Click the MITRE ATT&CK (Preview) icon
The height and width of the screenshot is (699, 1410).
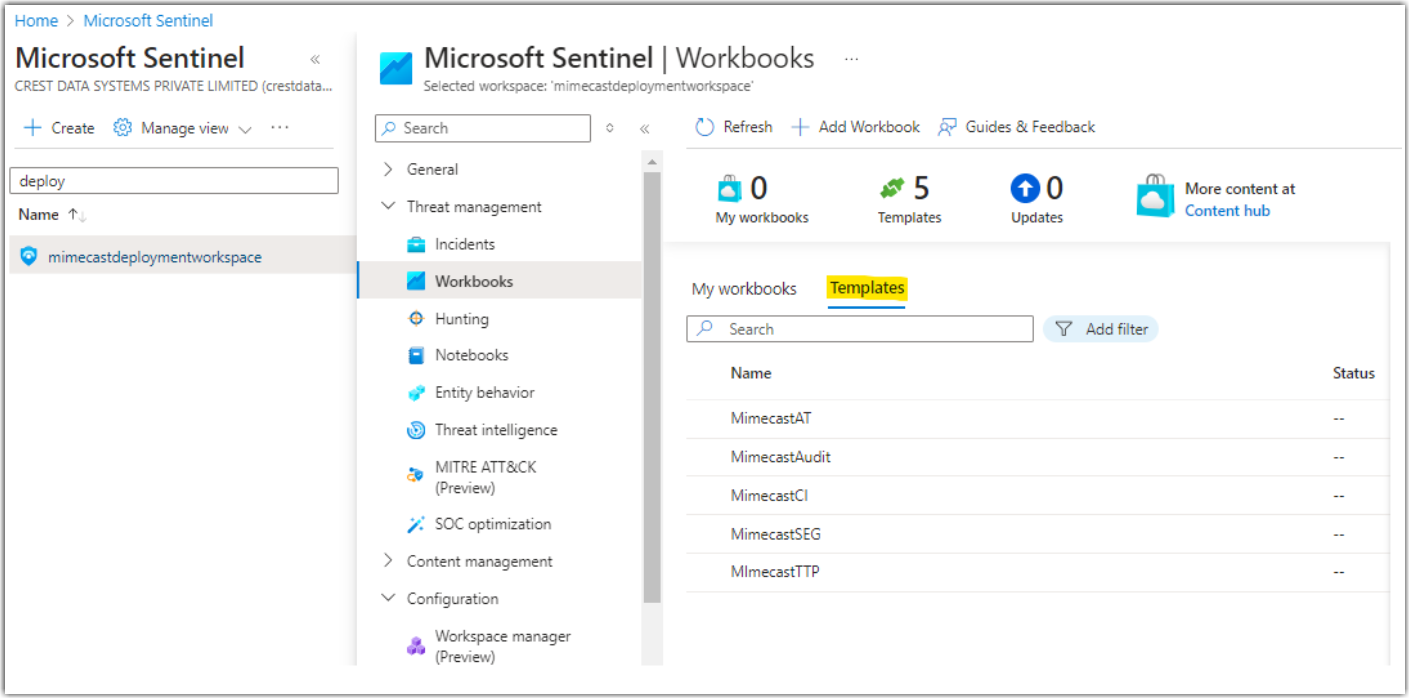pos(415,473)
